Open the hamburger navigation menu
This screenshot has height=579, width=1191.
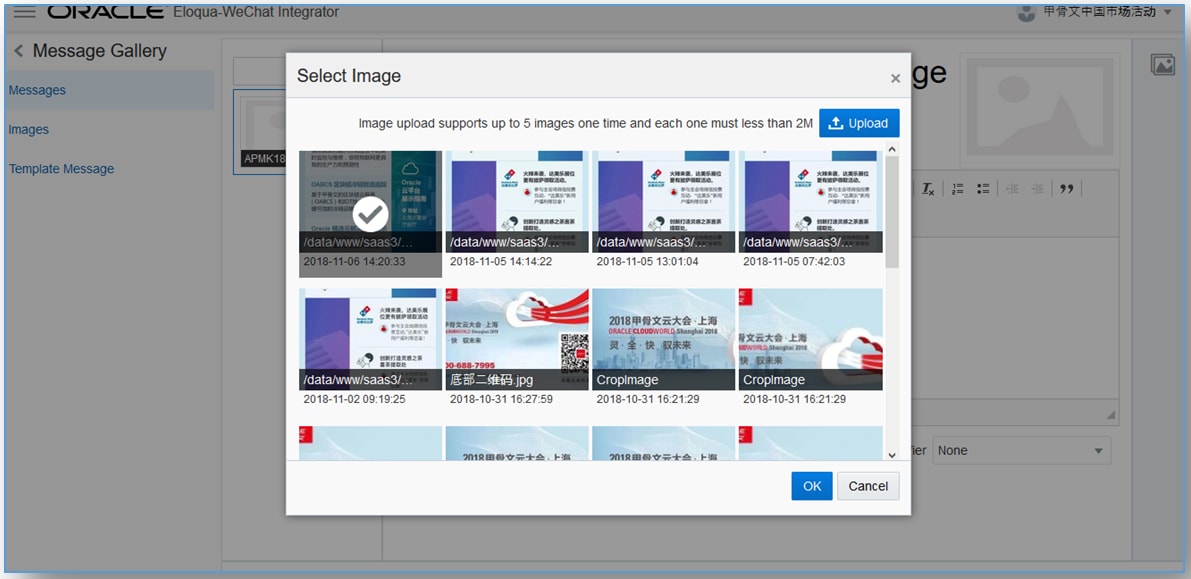pos(25,12)
